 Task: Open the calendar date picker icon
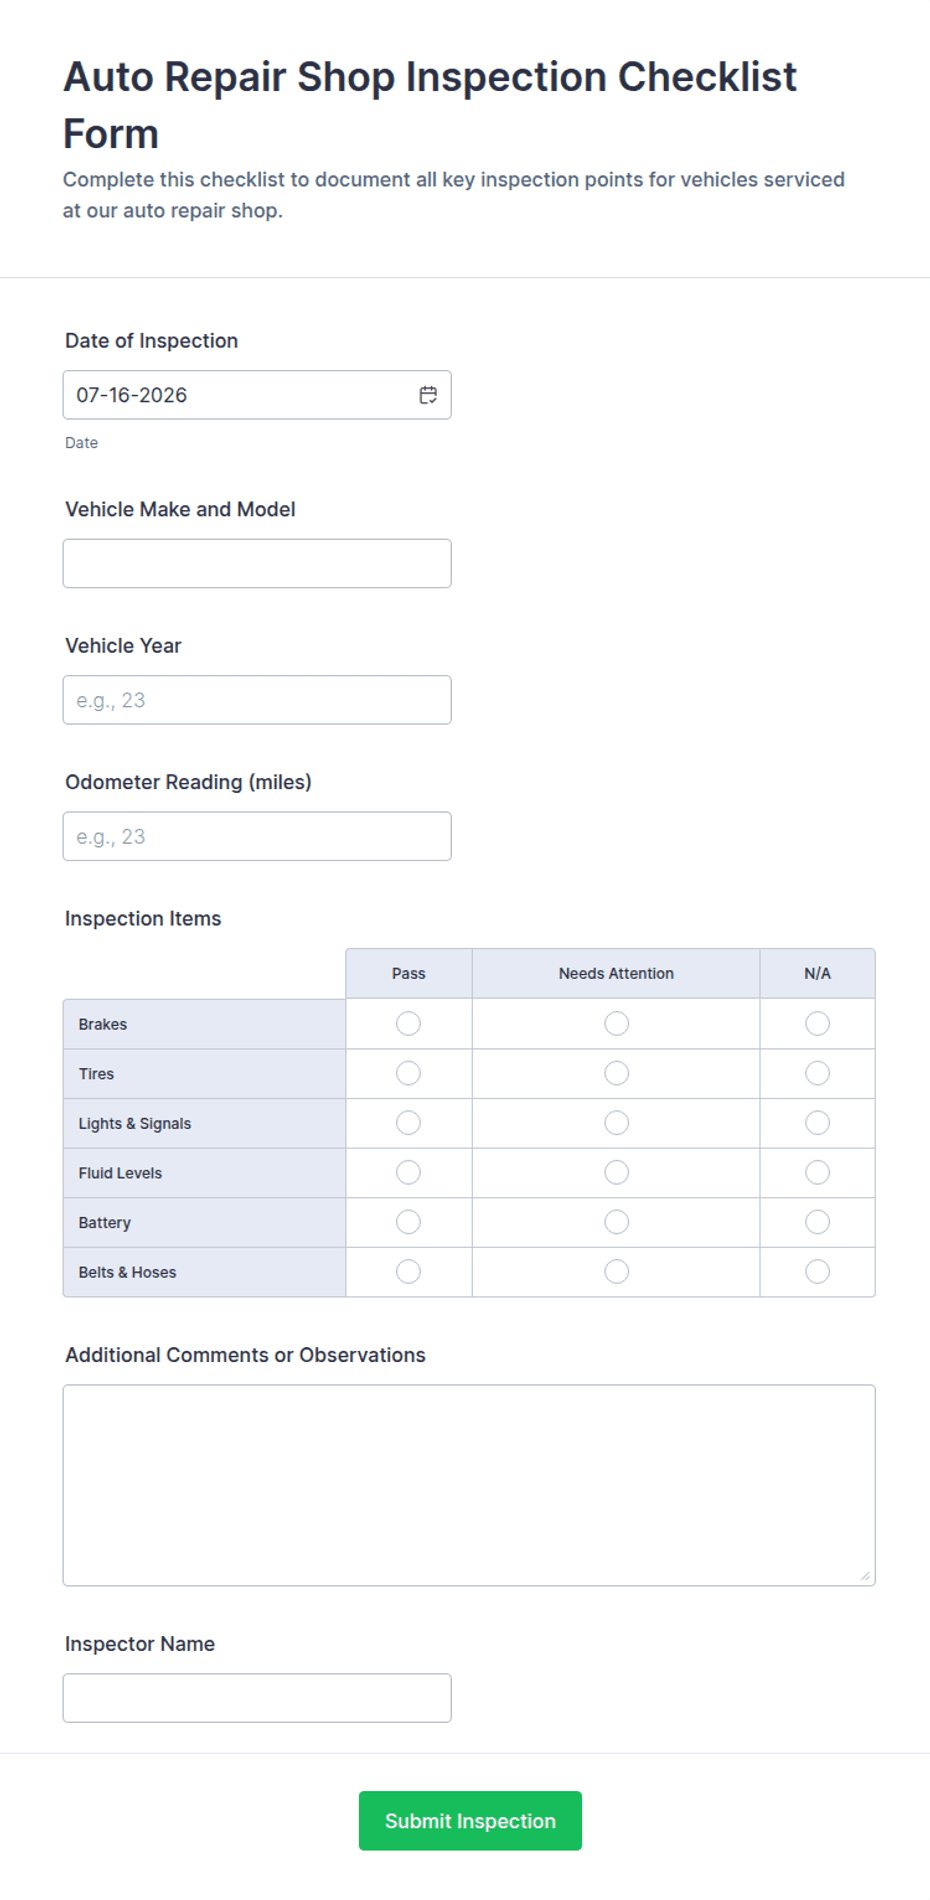[x=428, y=395]
